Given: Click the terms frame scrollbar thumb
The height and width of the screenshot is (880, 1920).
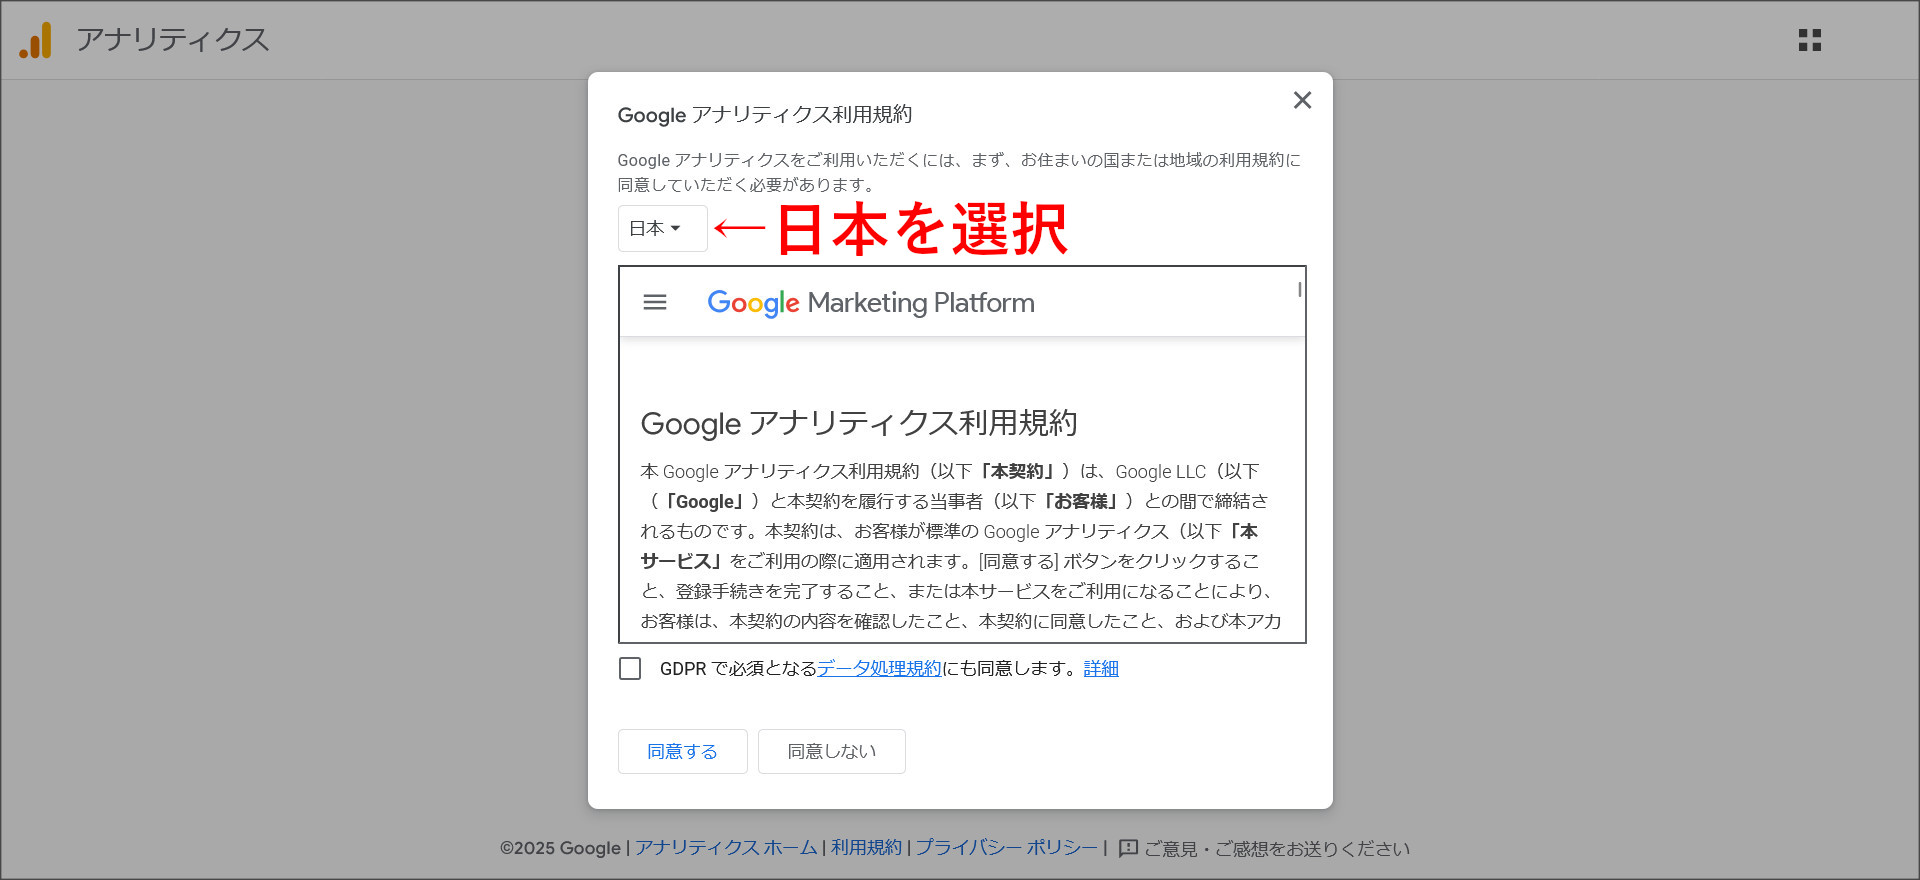Looking at the screenshot, I should click(1299, 289).
